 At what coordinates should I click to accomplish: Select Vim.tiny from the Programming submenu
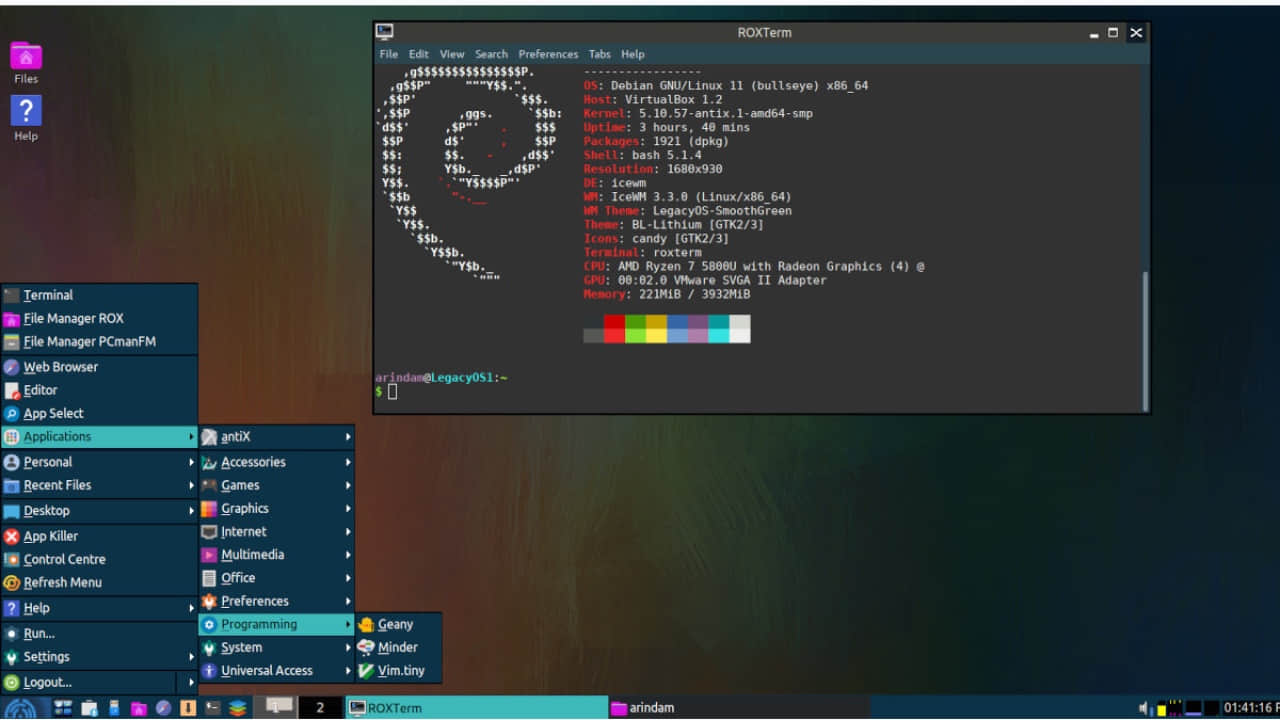point(399,670)
